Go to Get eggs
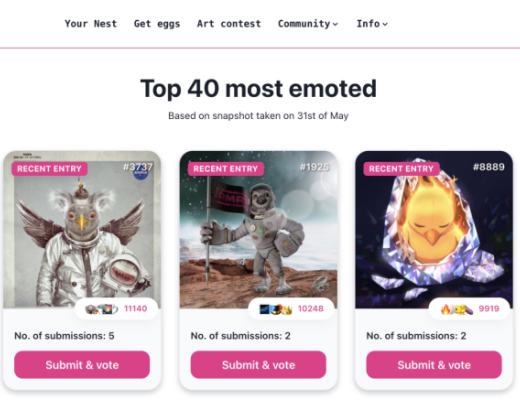This screenshot has width=520, height=400. (x=157, y=24)
